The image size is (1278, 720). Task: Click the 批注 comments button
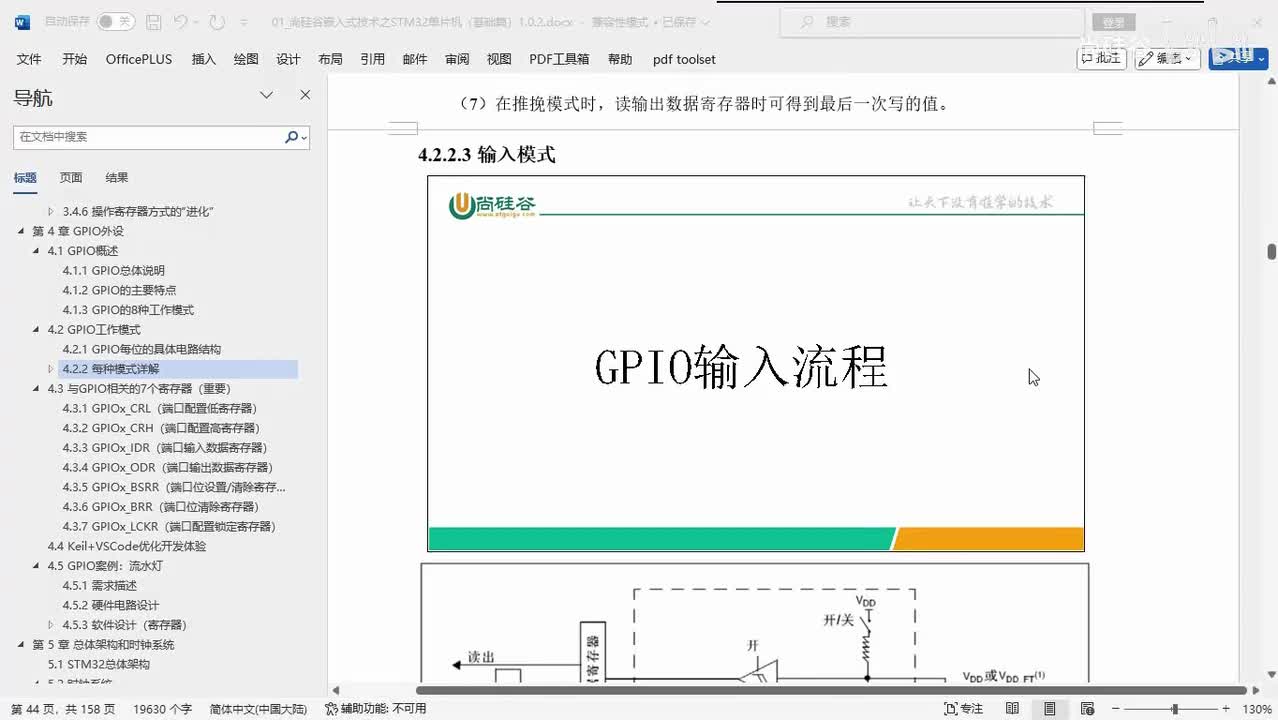1101,59
